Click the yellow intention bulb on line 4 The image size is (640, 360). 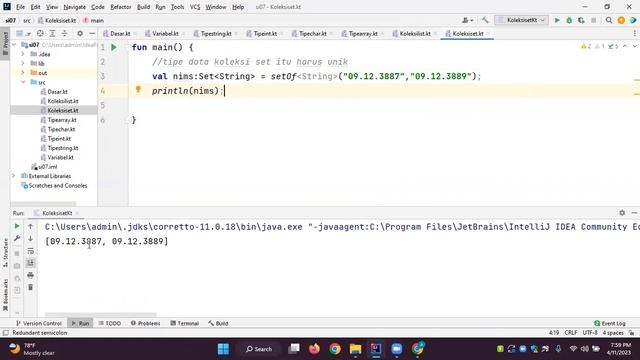(138, 89)
